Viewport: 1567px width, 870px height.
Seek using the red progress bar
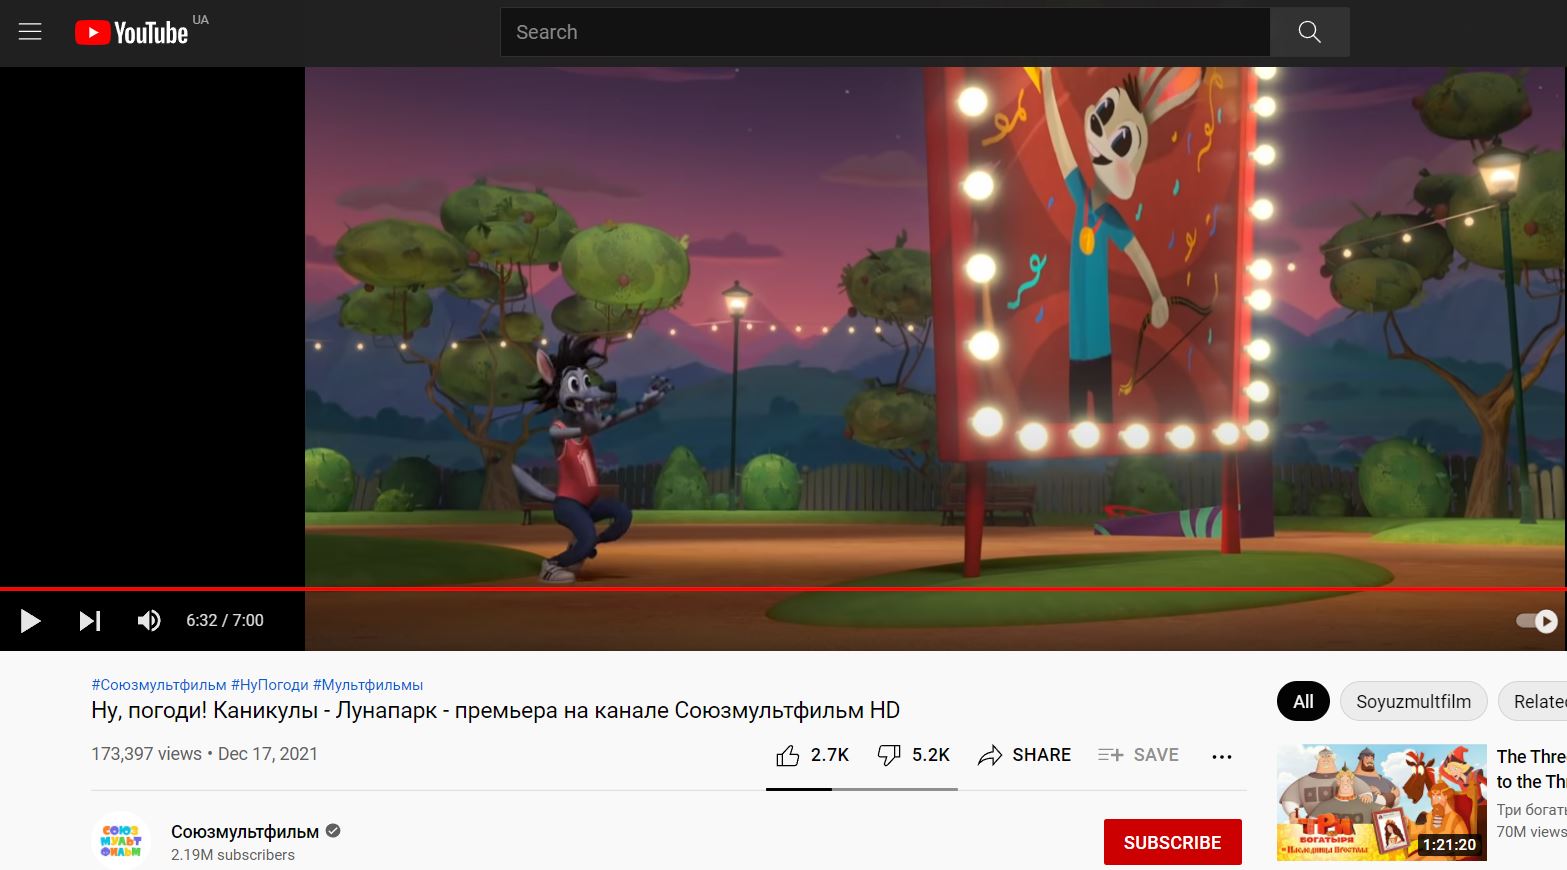tap(783, 589)
